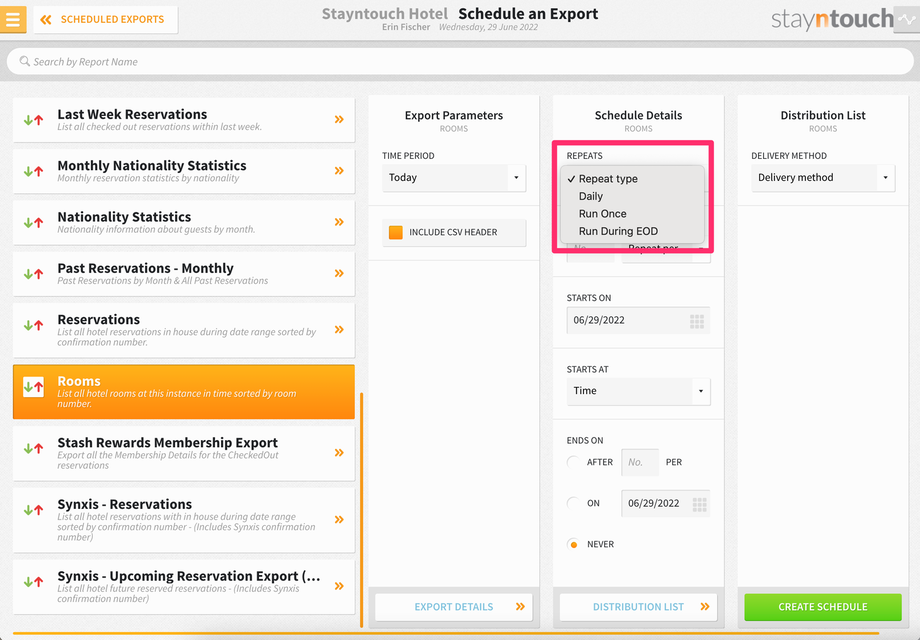This screenshot has height=640, width=920.
Task: Click export arrows icon for Last Week Reservations
Action: [x=33, y=120]
